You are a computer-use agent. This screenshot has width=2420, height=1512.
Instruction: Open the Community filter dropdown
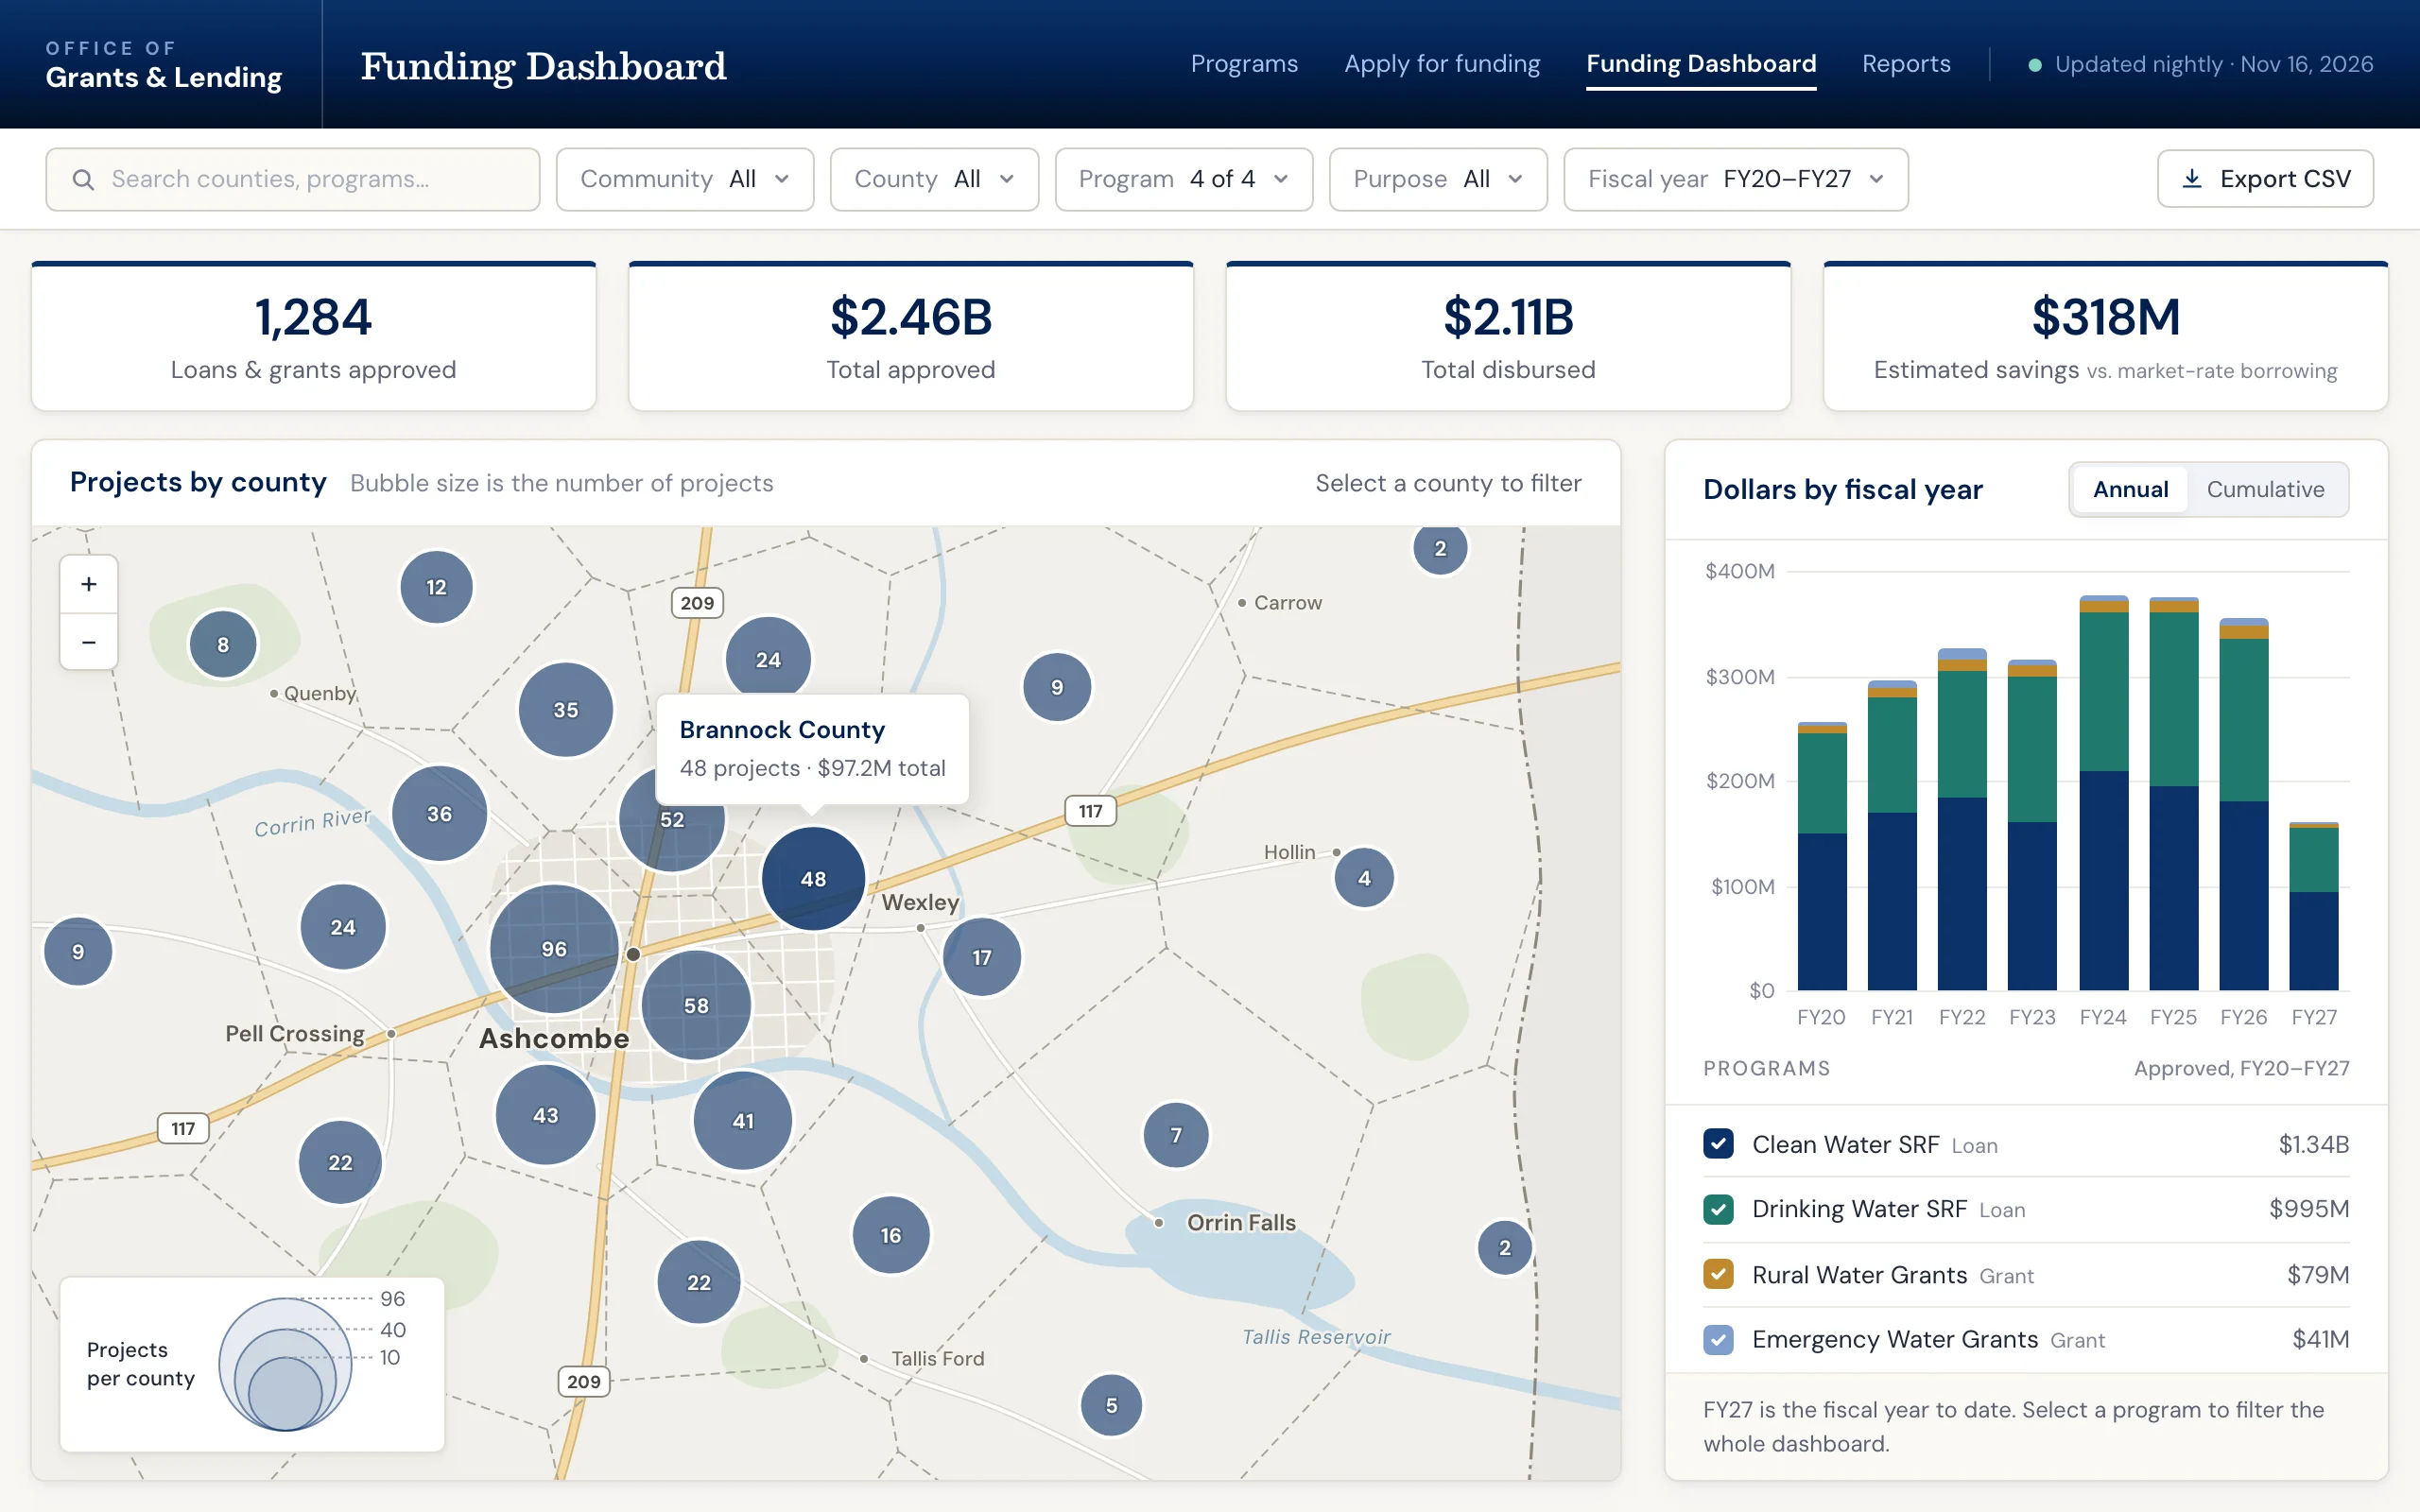click(x=685, y=180)
